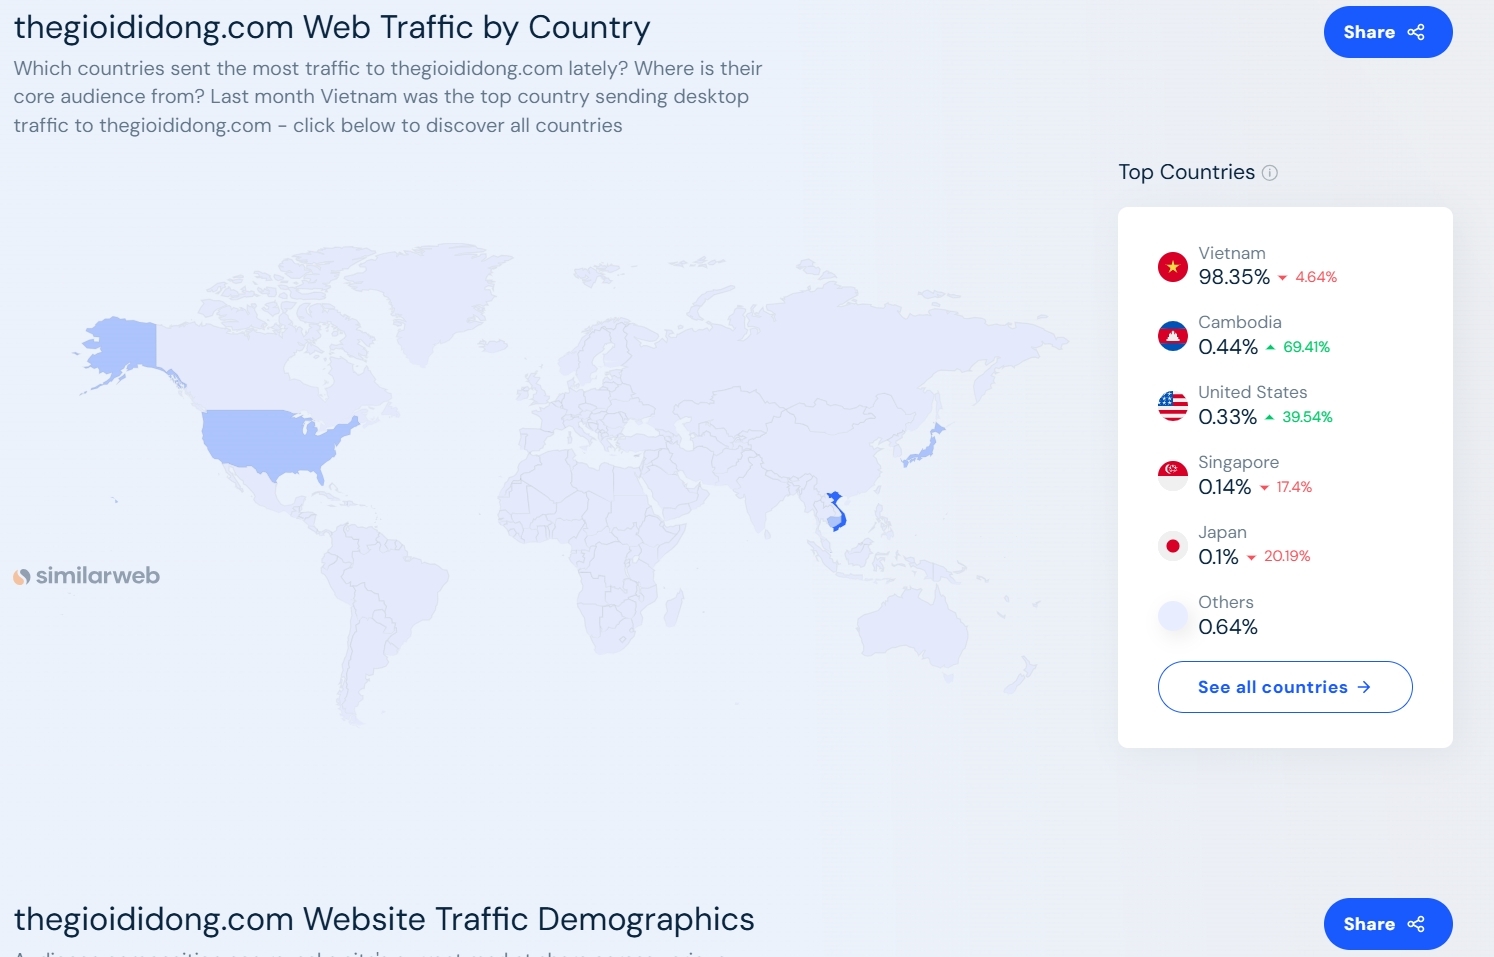Click the 0.64% Others traffic share
This screenshot has height=957, width=1494.
[x=1228, y=627]
